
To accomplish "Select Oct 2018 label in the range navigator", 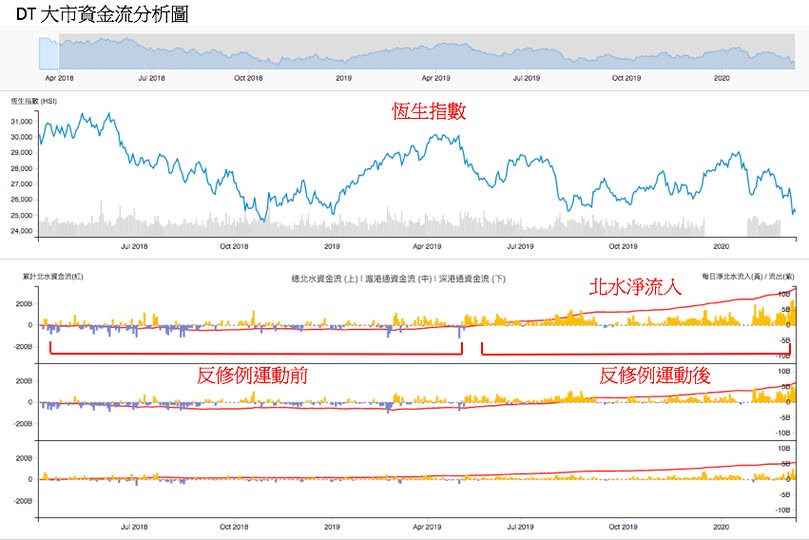I will coord(248,78).
